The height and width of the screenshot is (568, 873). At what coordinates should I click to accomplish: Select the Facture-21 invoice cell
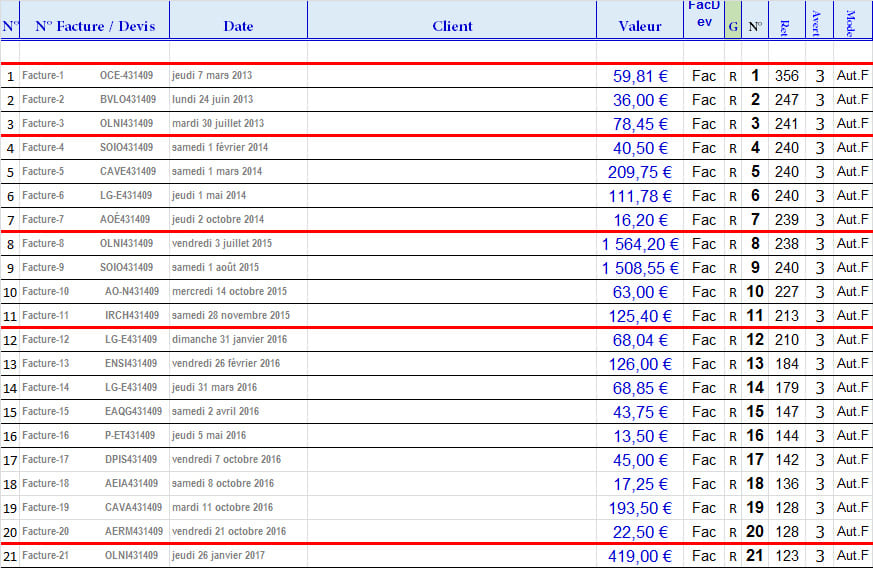[x=46, y=556]
